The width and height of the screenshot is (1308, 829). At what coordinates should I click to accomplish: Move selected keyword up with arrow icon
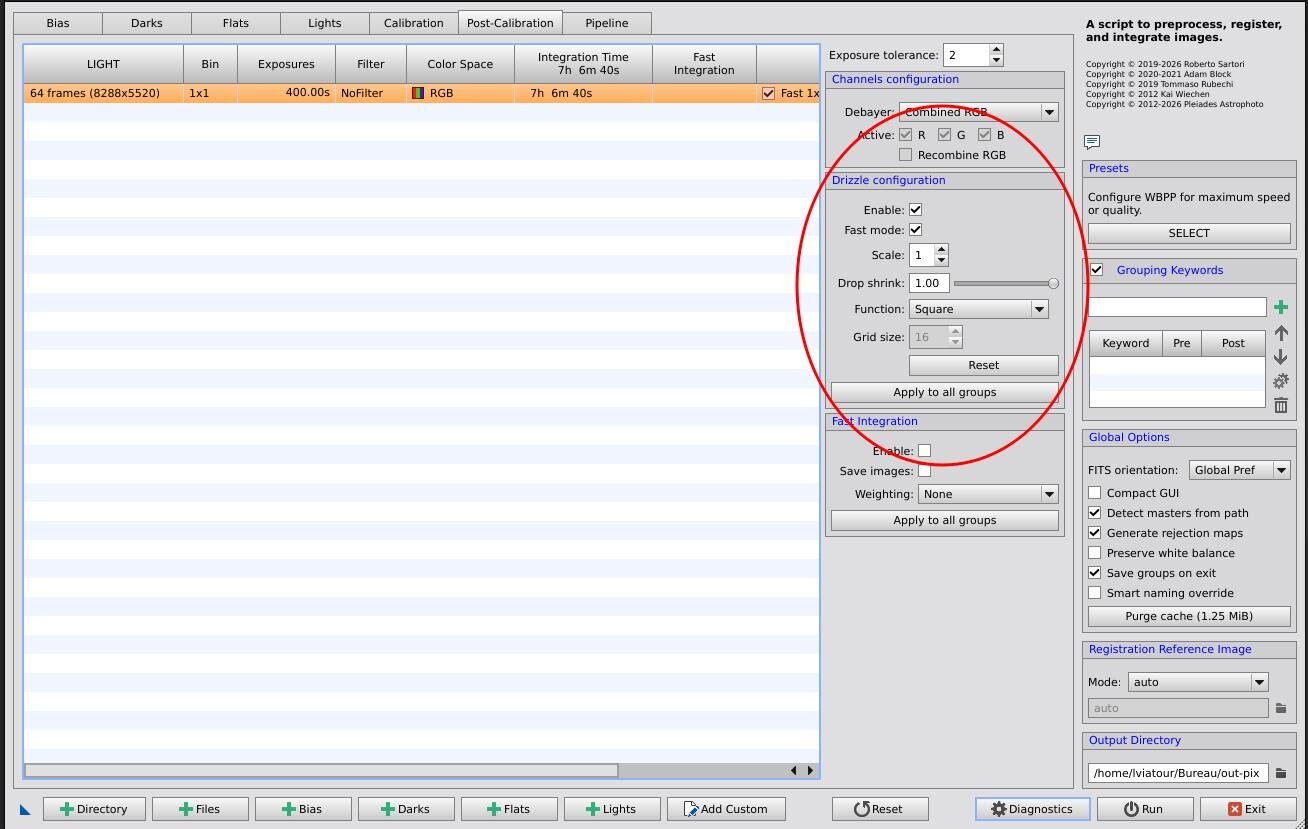(1280, 333)
